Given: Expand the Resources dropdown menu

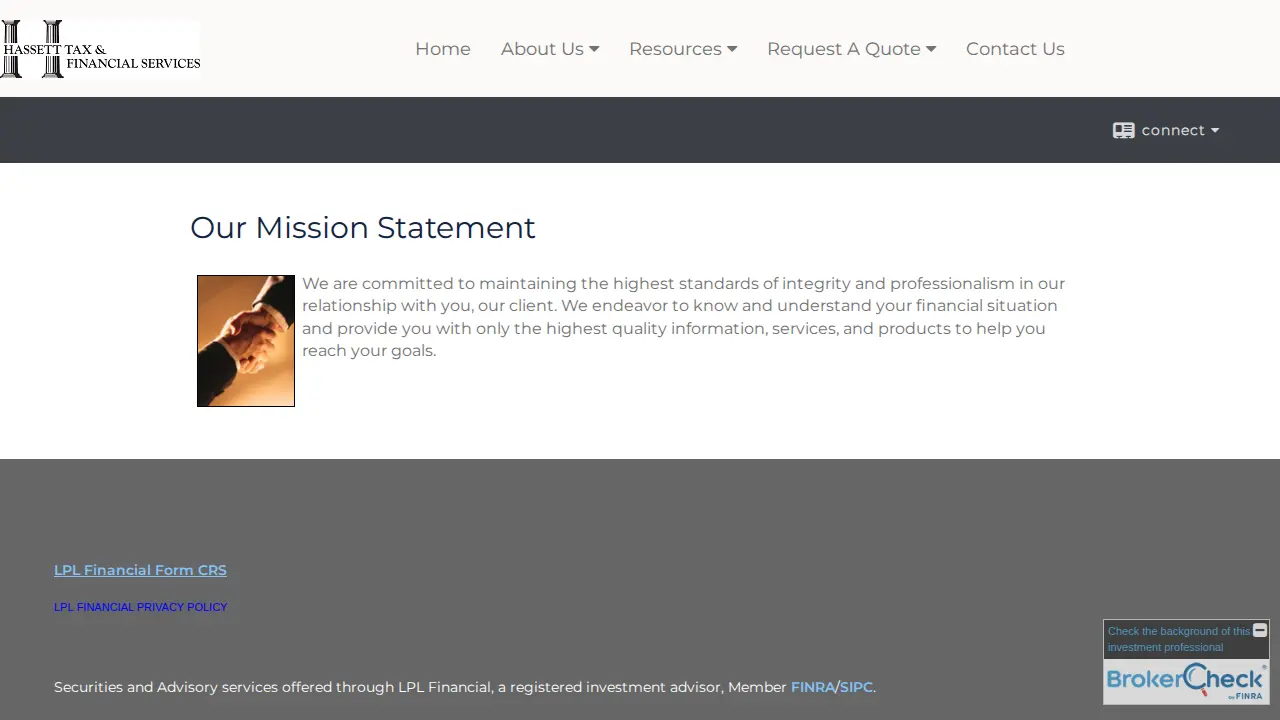Looking at the screenshot, I should pyautogui.click(x=683, y=49).
